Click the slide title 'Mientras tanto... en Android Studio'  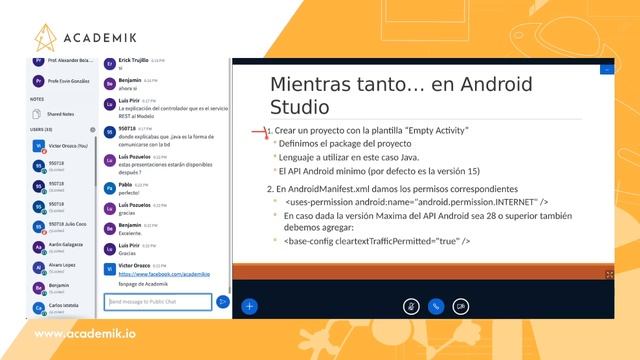401,96
